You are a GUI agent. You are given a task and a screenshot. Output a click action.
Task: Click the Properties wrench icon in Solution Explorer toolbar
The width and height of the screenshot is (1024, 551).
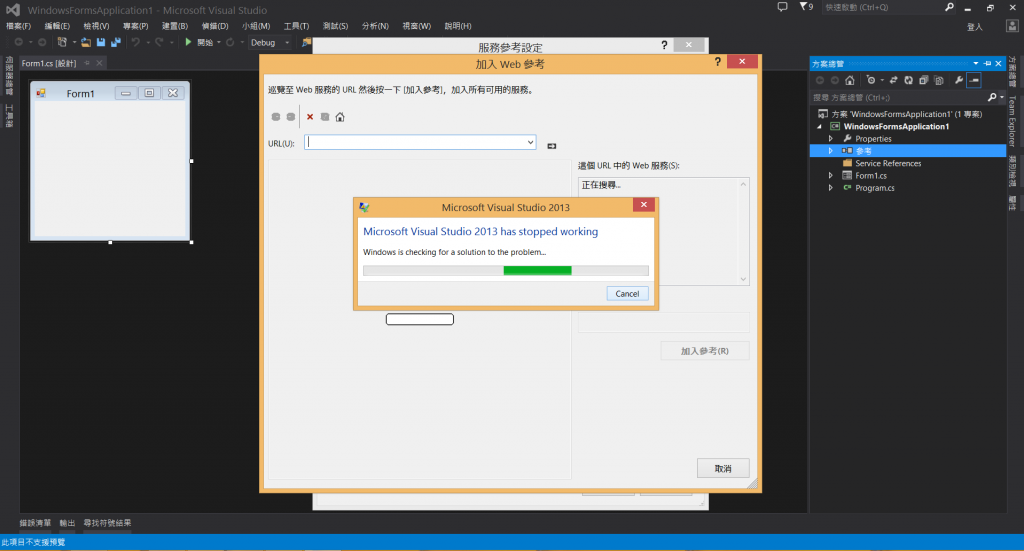tap(959, 80)
